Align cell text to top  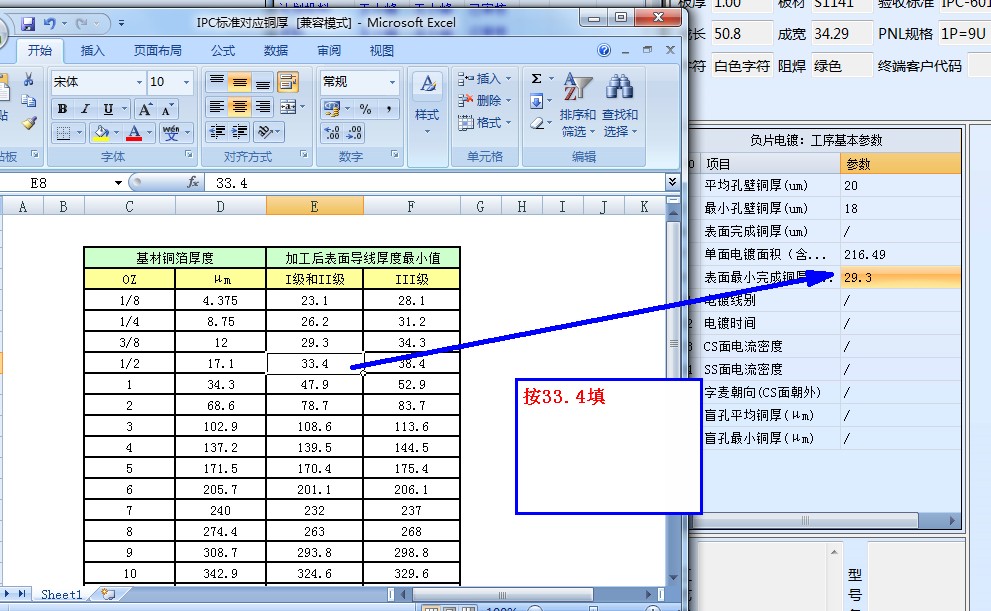217,82
